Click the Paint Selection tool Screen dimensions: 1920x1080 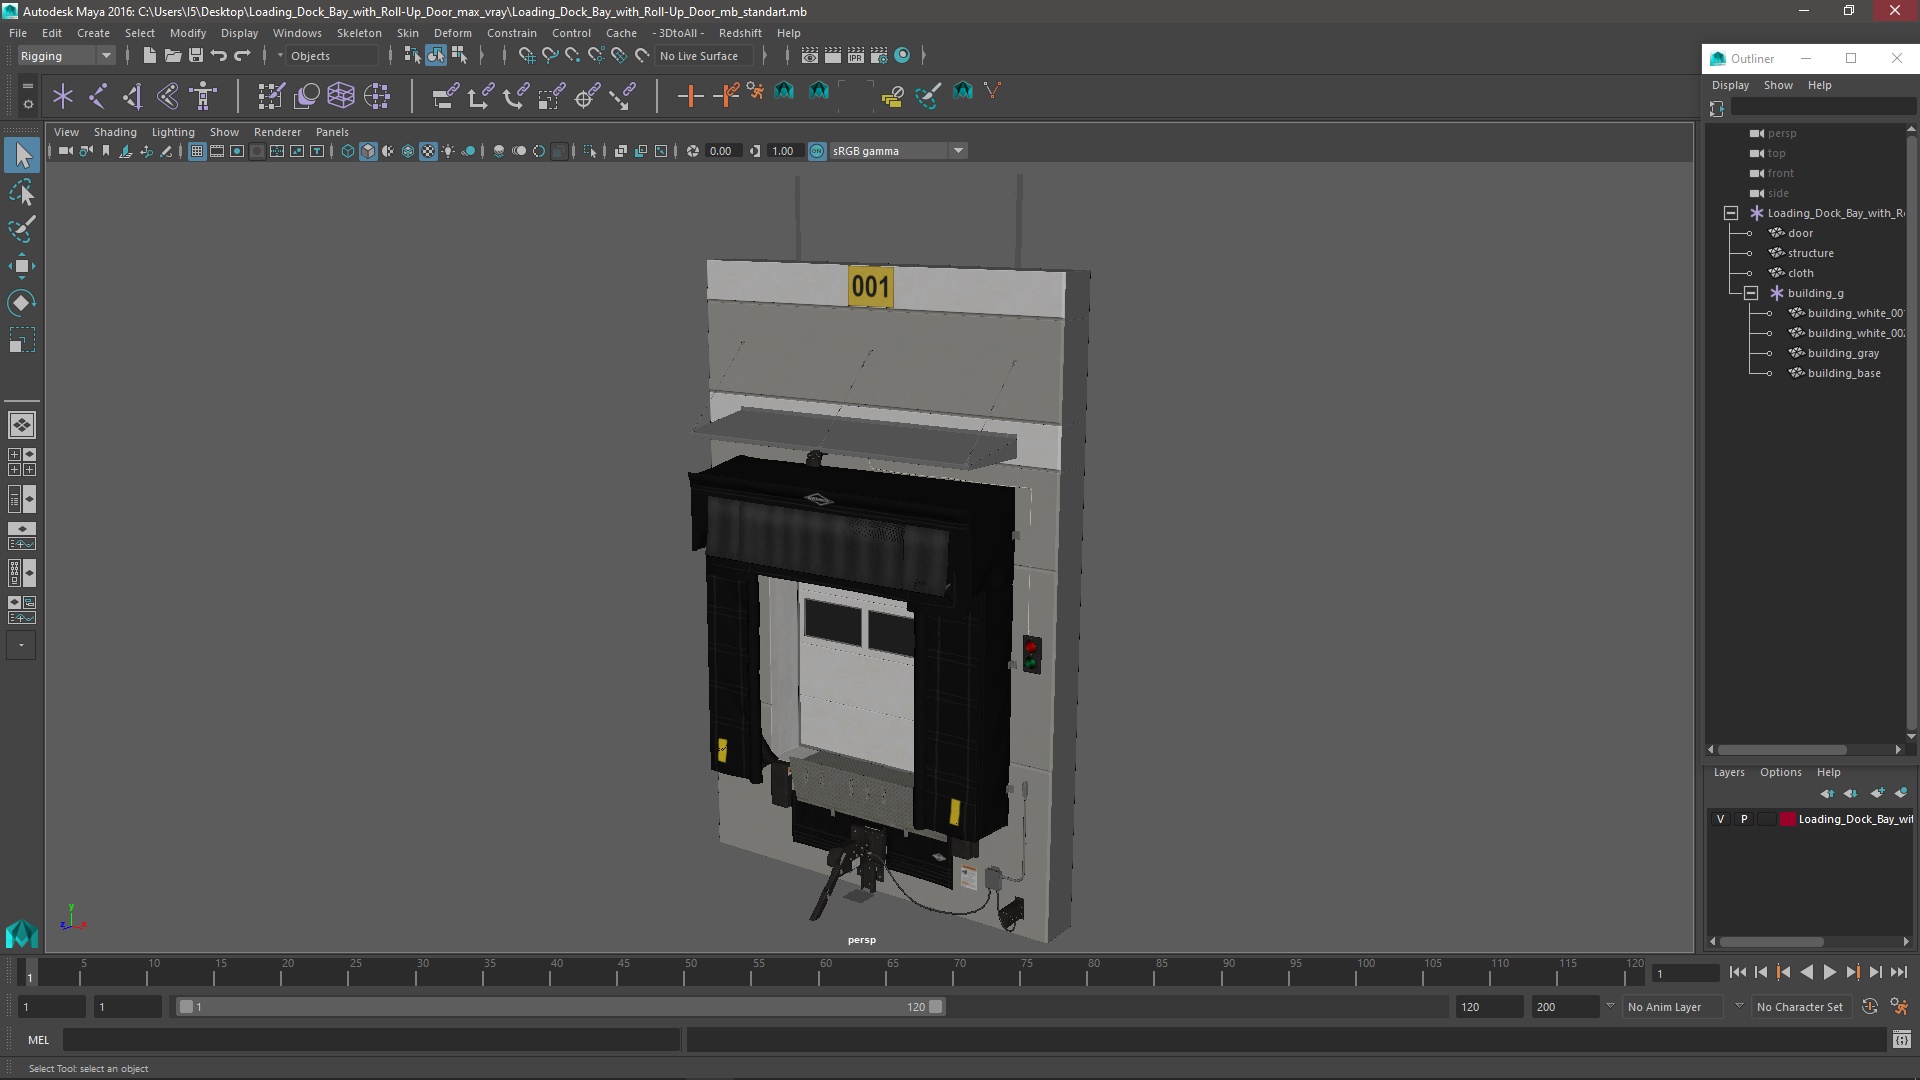coord(21,229)
